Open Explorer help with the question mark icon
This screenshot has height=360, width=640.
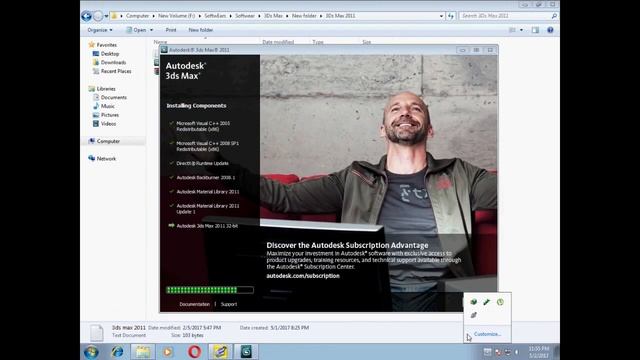(550, 30)
